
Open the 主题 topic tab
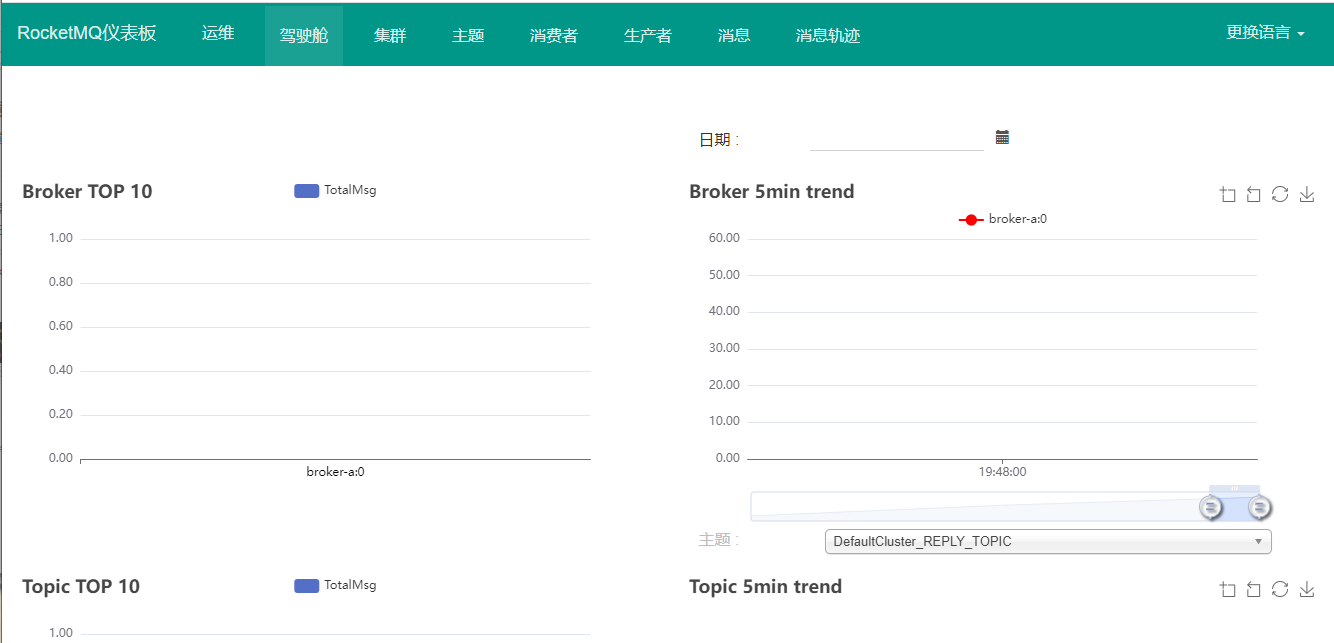coord(468,36)
